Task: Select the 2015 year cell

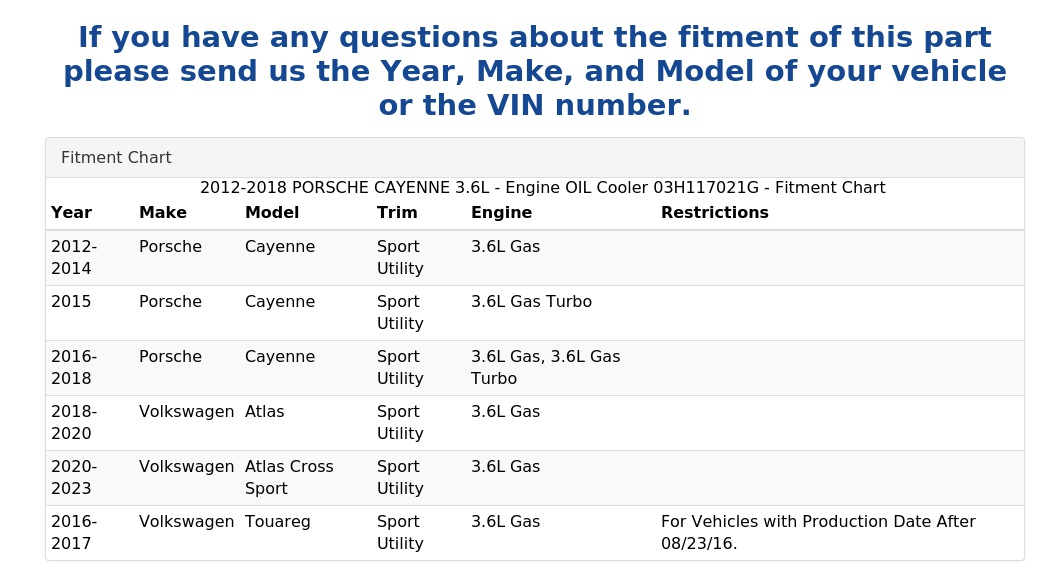Action: coord(71,302)
